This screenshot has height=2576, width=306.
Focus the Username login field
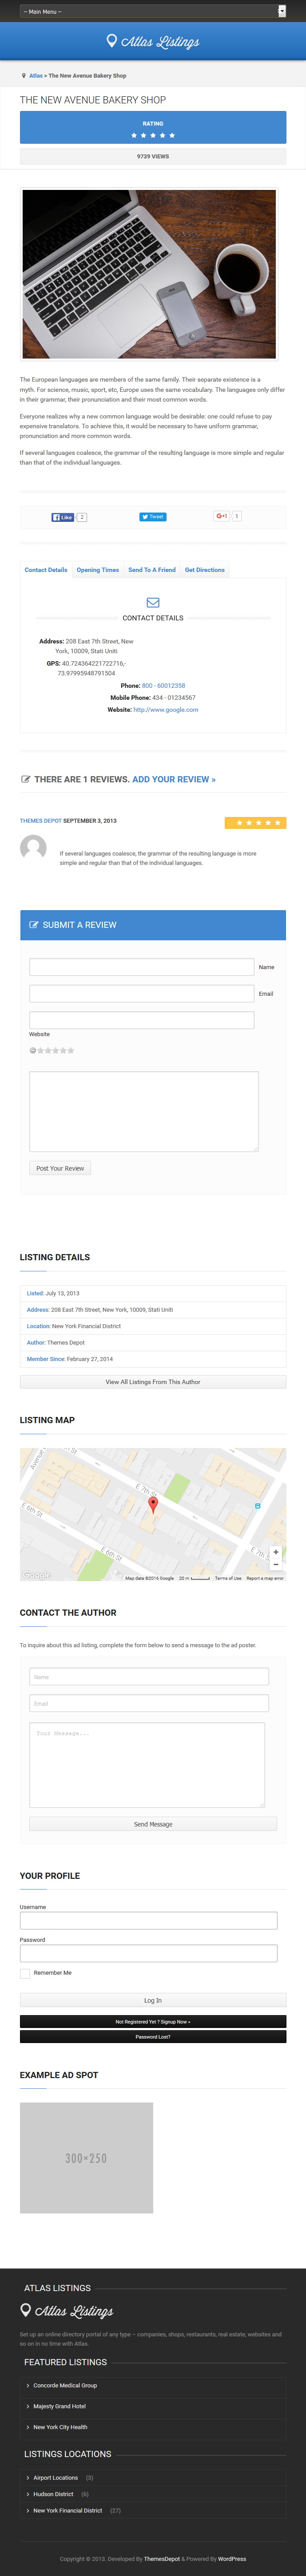(x=149, y=1920)
